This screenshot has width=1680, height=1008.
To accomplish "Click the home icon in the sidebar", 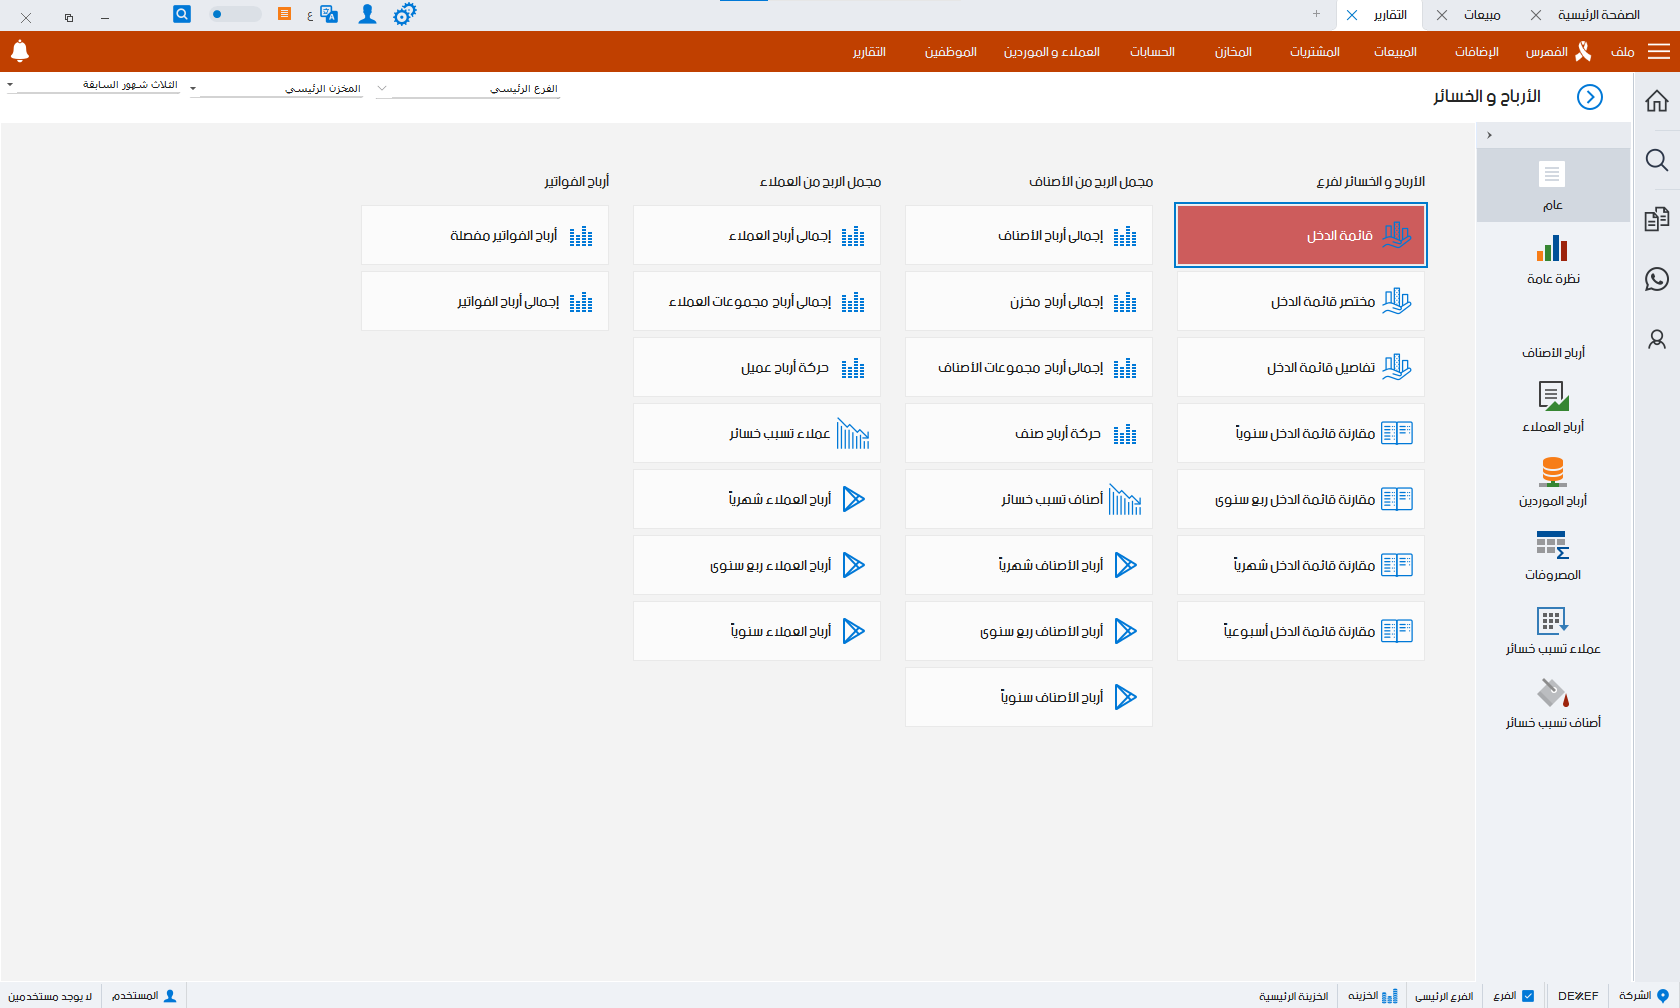I will click(x=1657, y=100).
